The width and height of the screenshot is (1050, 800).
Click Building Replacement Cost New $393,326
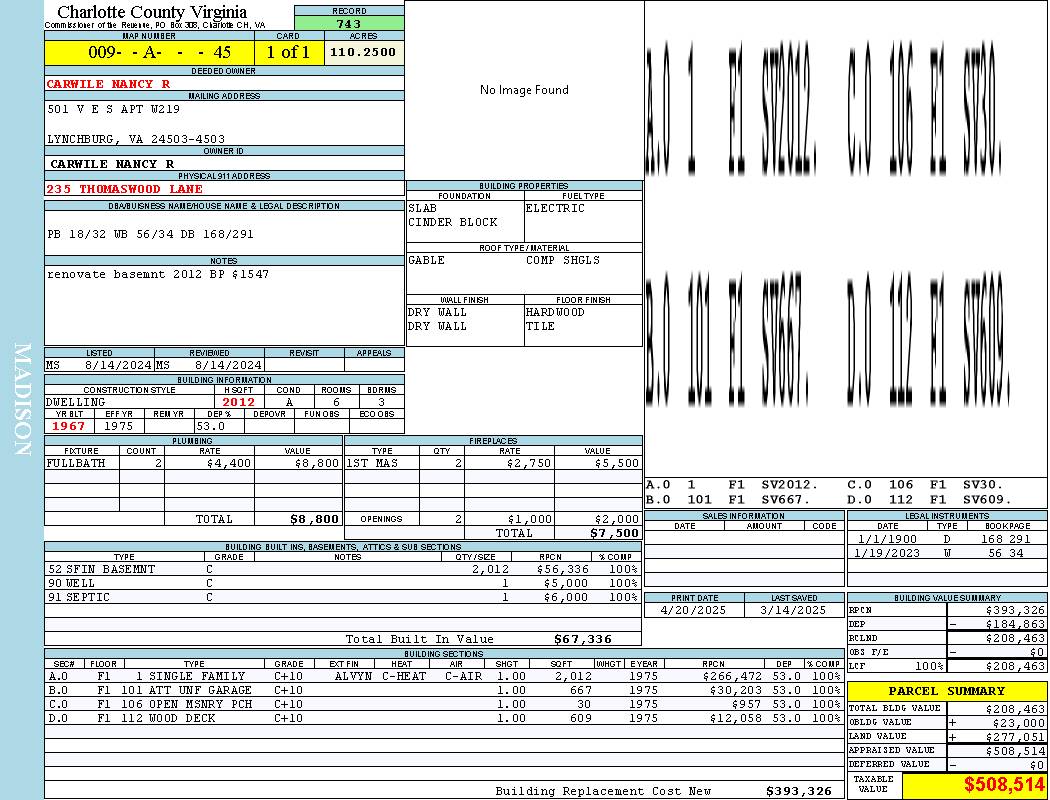pos(799,791)
